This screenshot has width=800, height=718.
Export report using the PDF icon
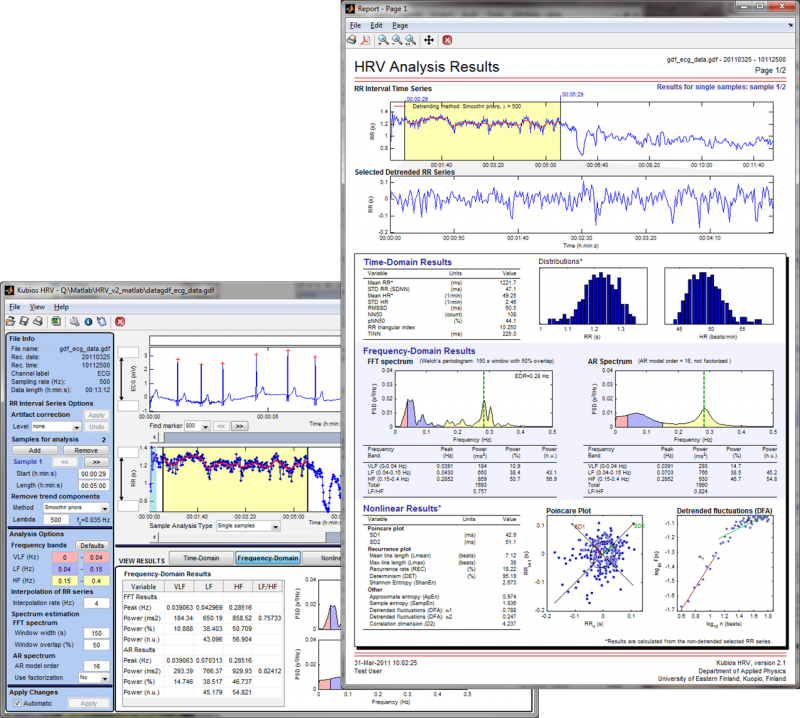tap(366, 40)
